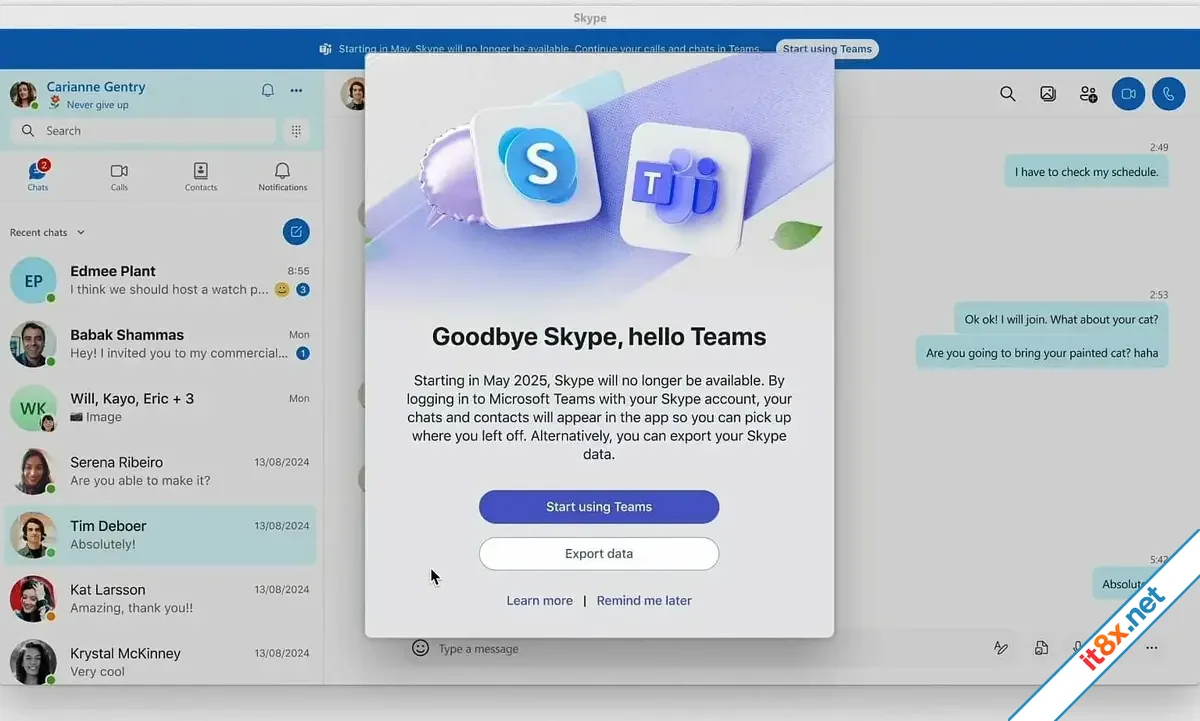1200x721 pixels.
Task: Click the add files icon in message bar
Action: pos(1041,648)
